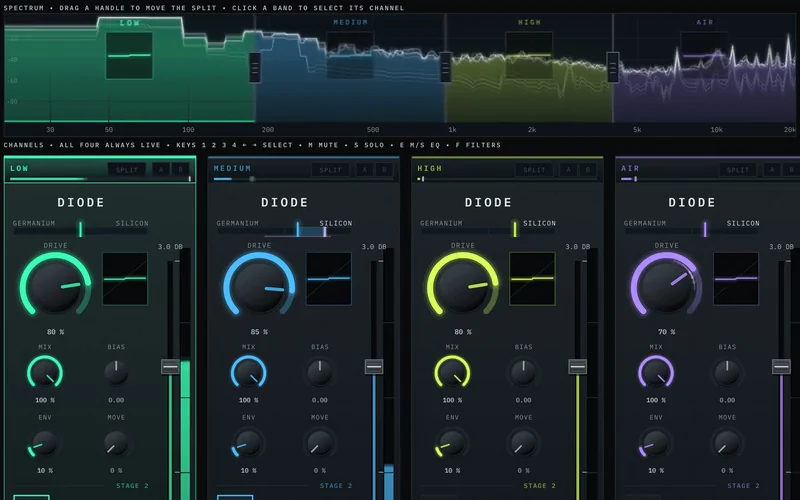800x500 pixels.
Task: Click the BIAS knob on AIR channel
Action: [727, 373]
